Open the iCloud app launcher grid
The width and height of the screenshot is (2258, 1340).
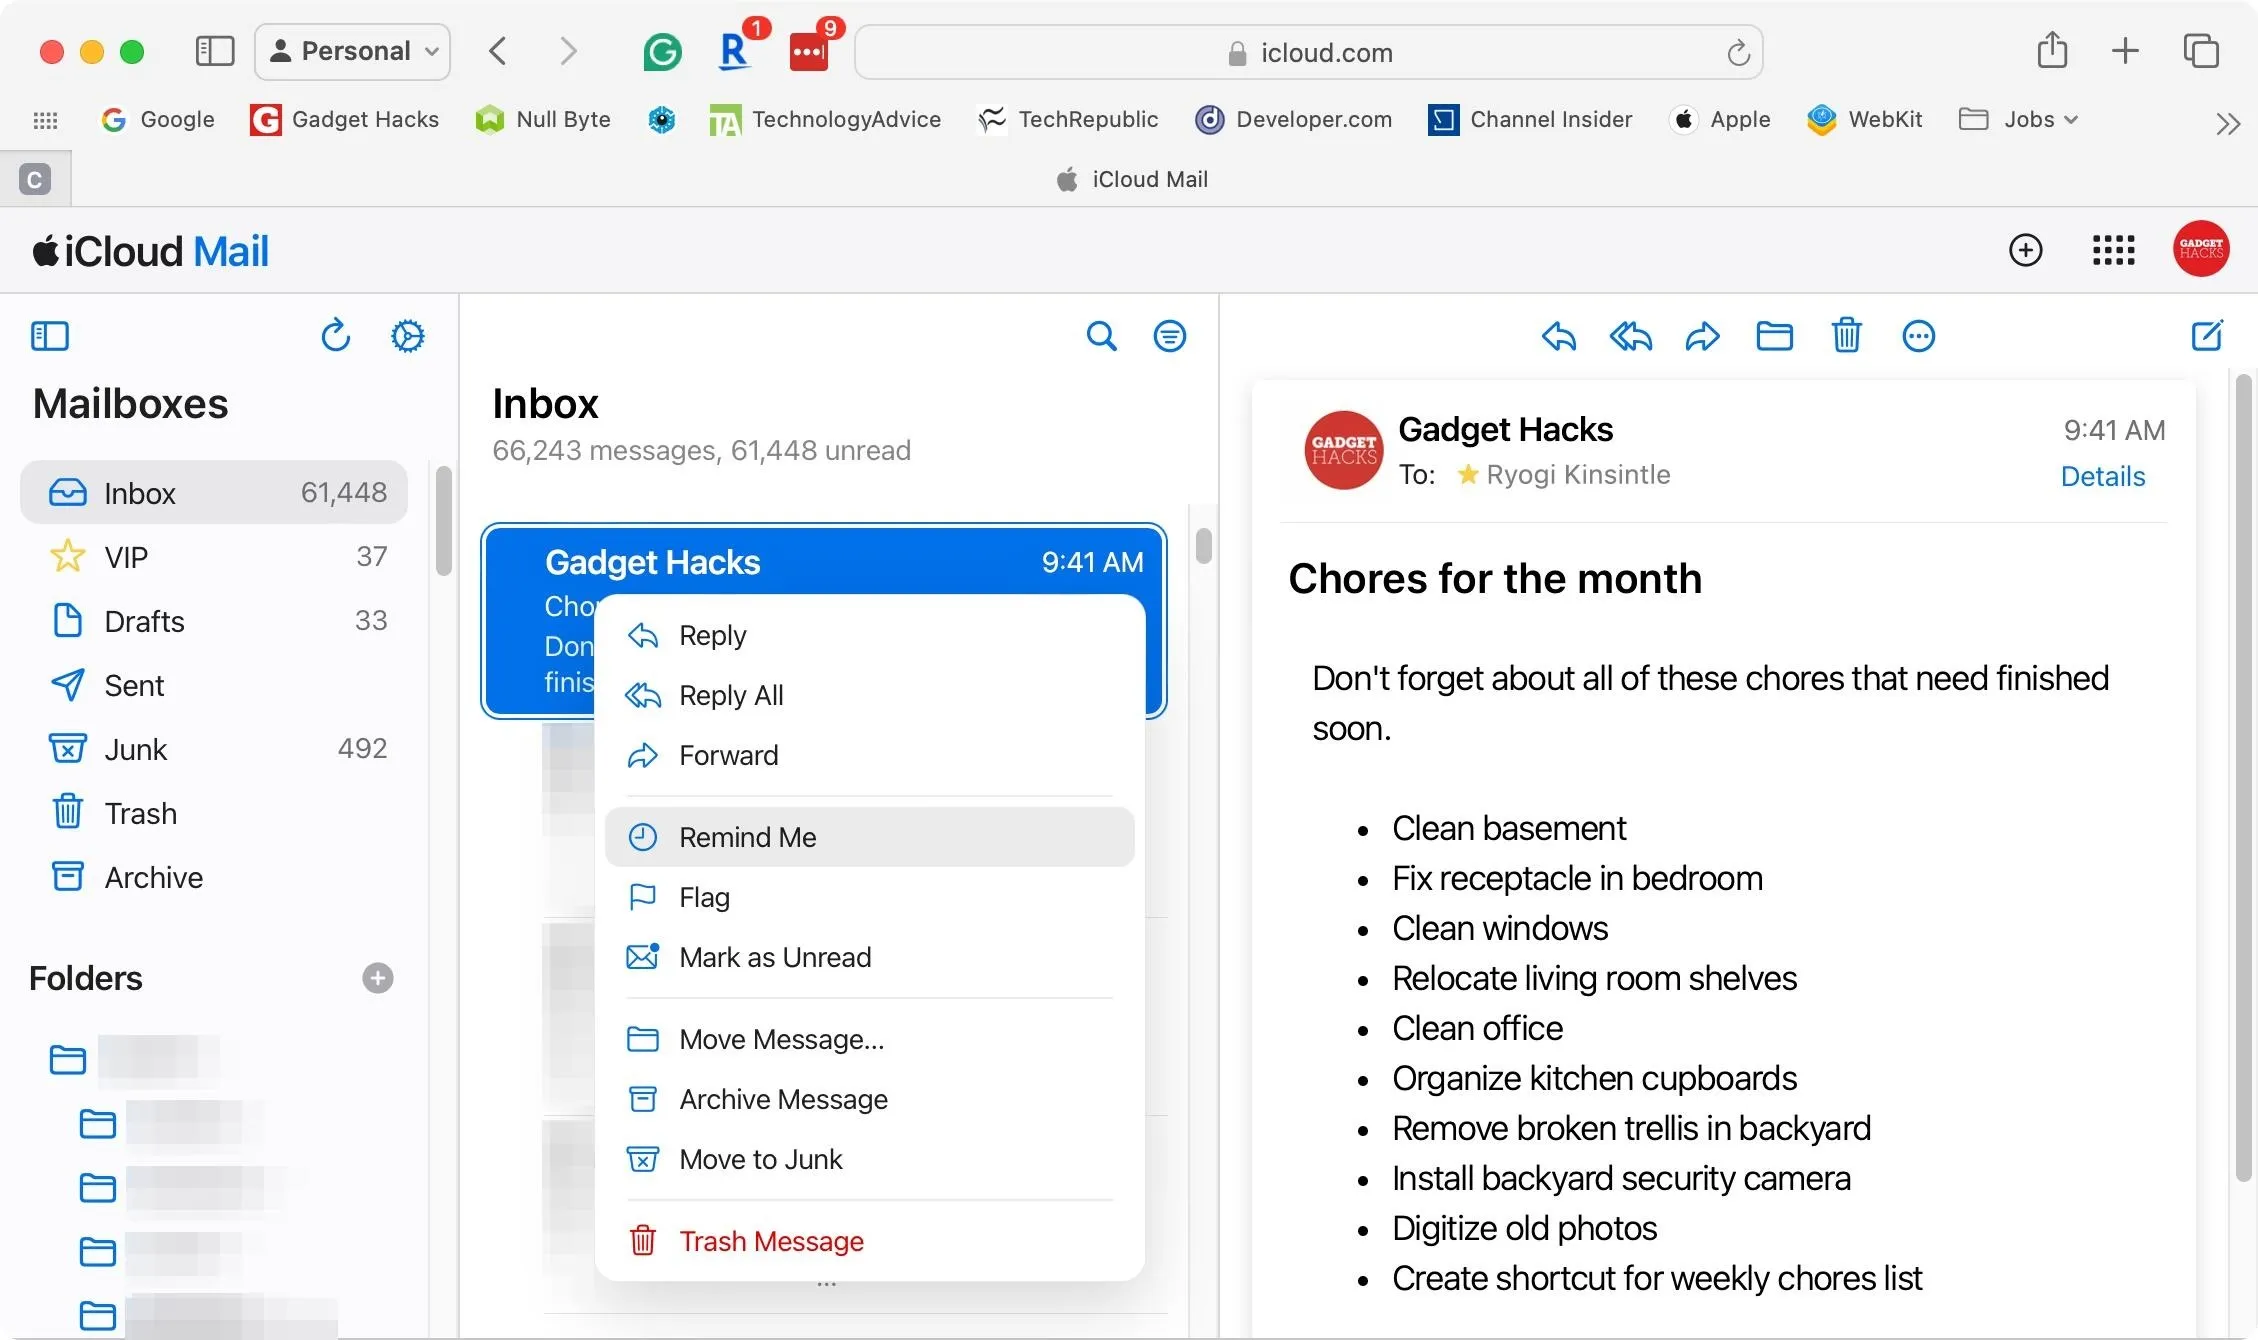[2114, 250]
